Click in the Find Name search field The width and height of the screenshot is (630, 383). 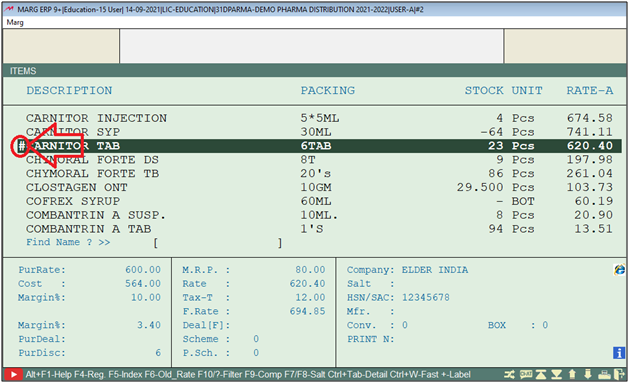[x=217, y=243]
